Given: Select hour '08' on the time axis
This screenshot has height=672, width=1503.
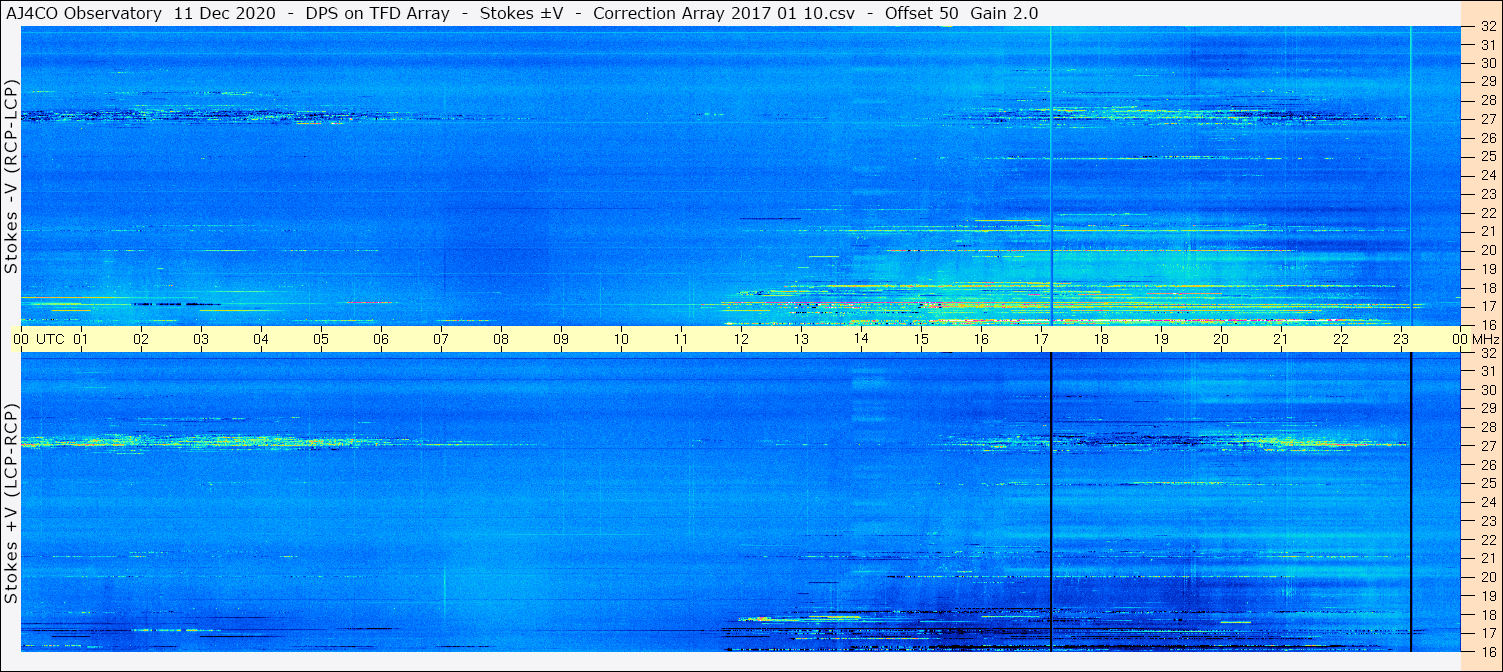Looking at the screenshot, I should [x=501, y=339].
